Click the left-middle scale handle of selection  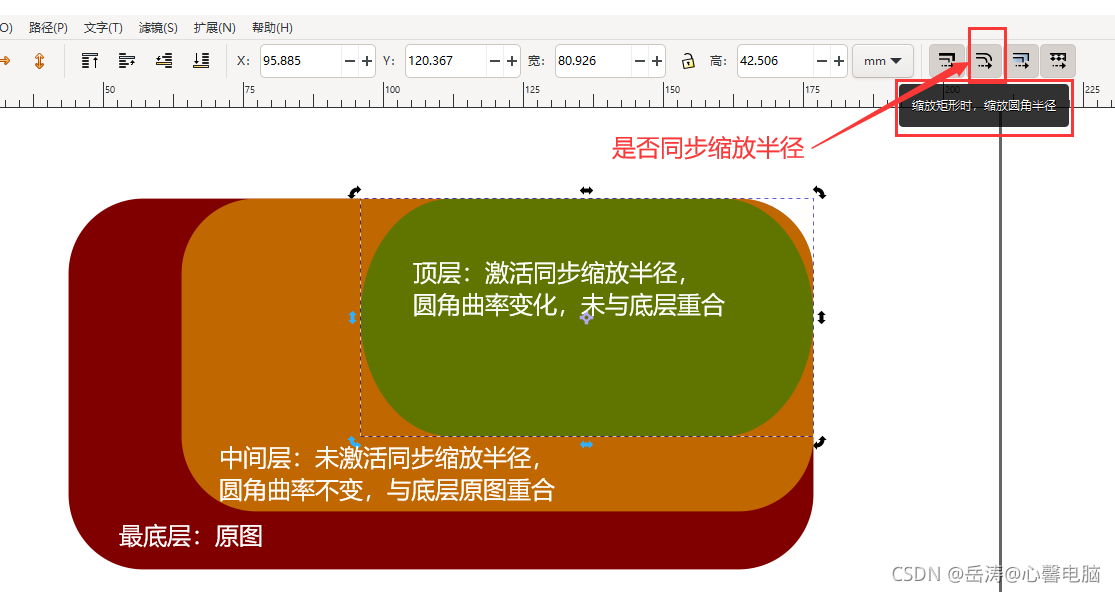[352, 317]
